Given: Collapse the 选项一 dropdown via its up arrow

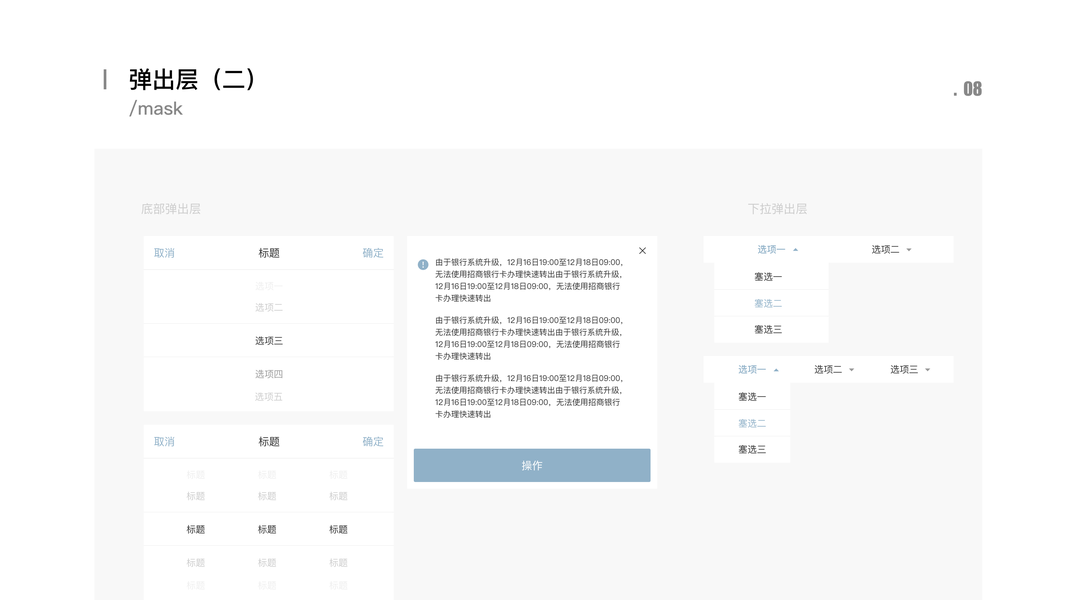Looking at the screenshot, I should 796,249.
